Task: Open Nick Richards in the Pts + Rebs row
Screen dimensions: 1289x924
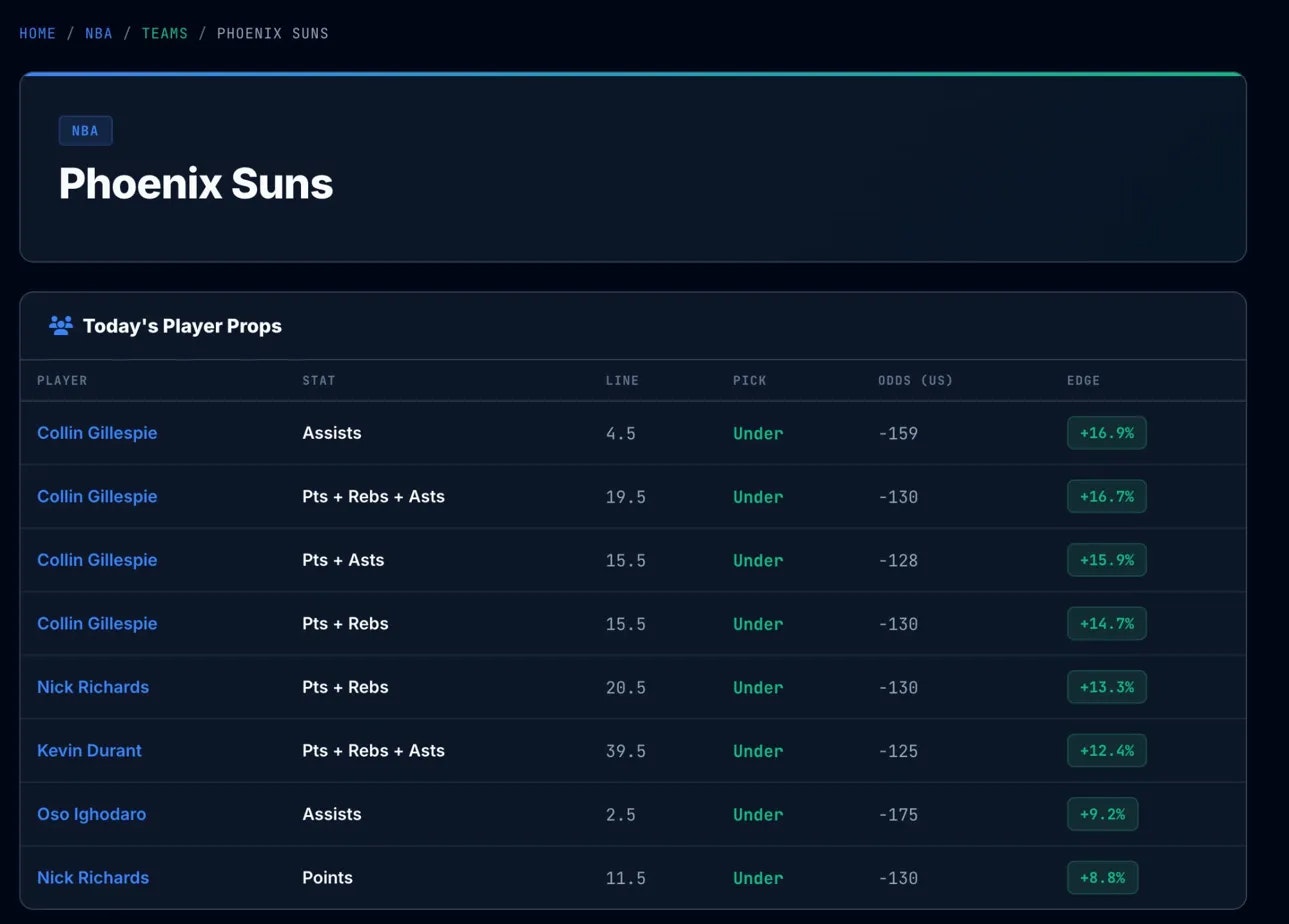Action: (x=93, y=687)
